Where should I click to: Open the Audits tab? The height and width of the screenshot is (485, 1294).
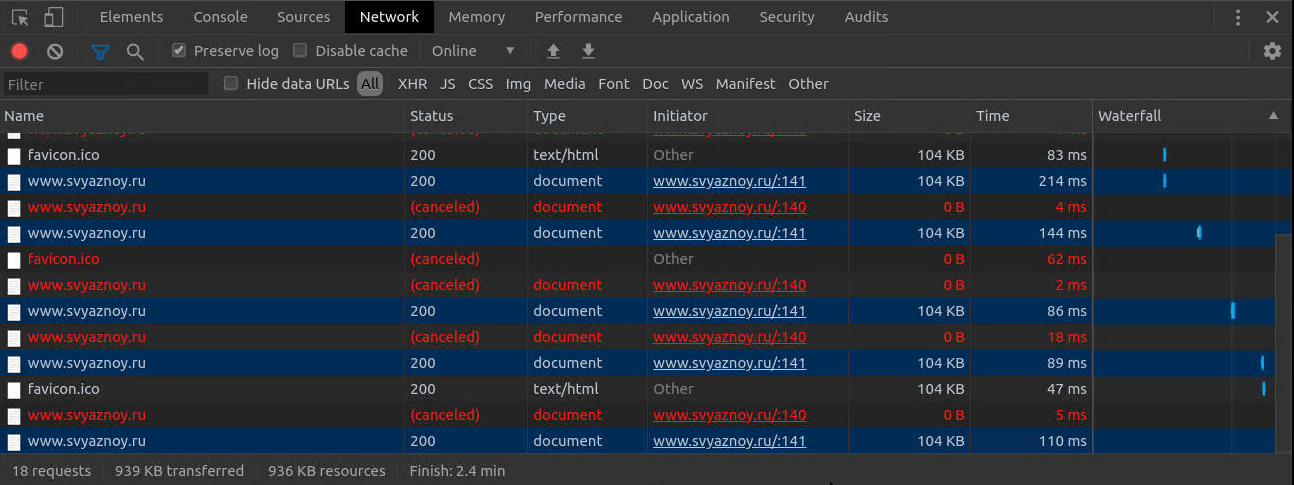click(x=866, y=17)
